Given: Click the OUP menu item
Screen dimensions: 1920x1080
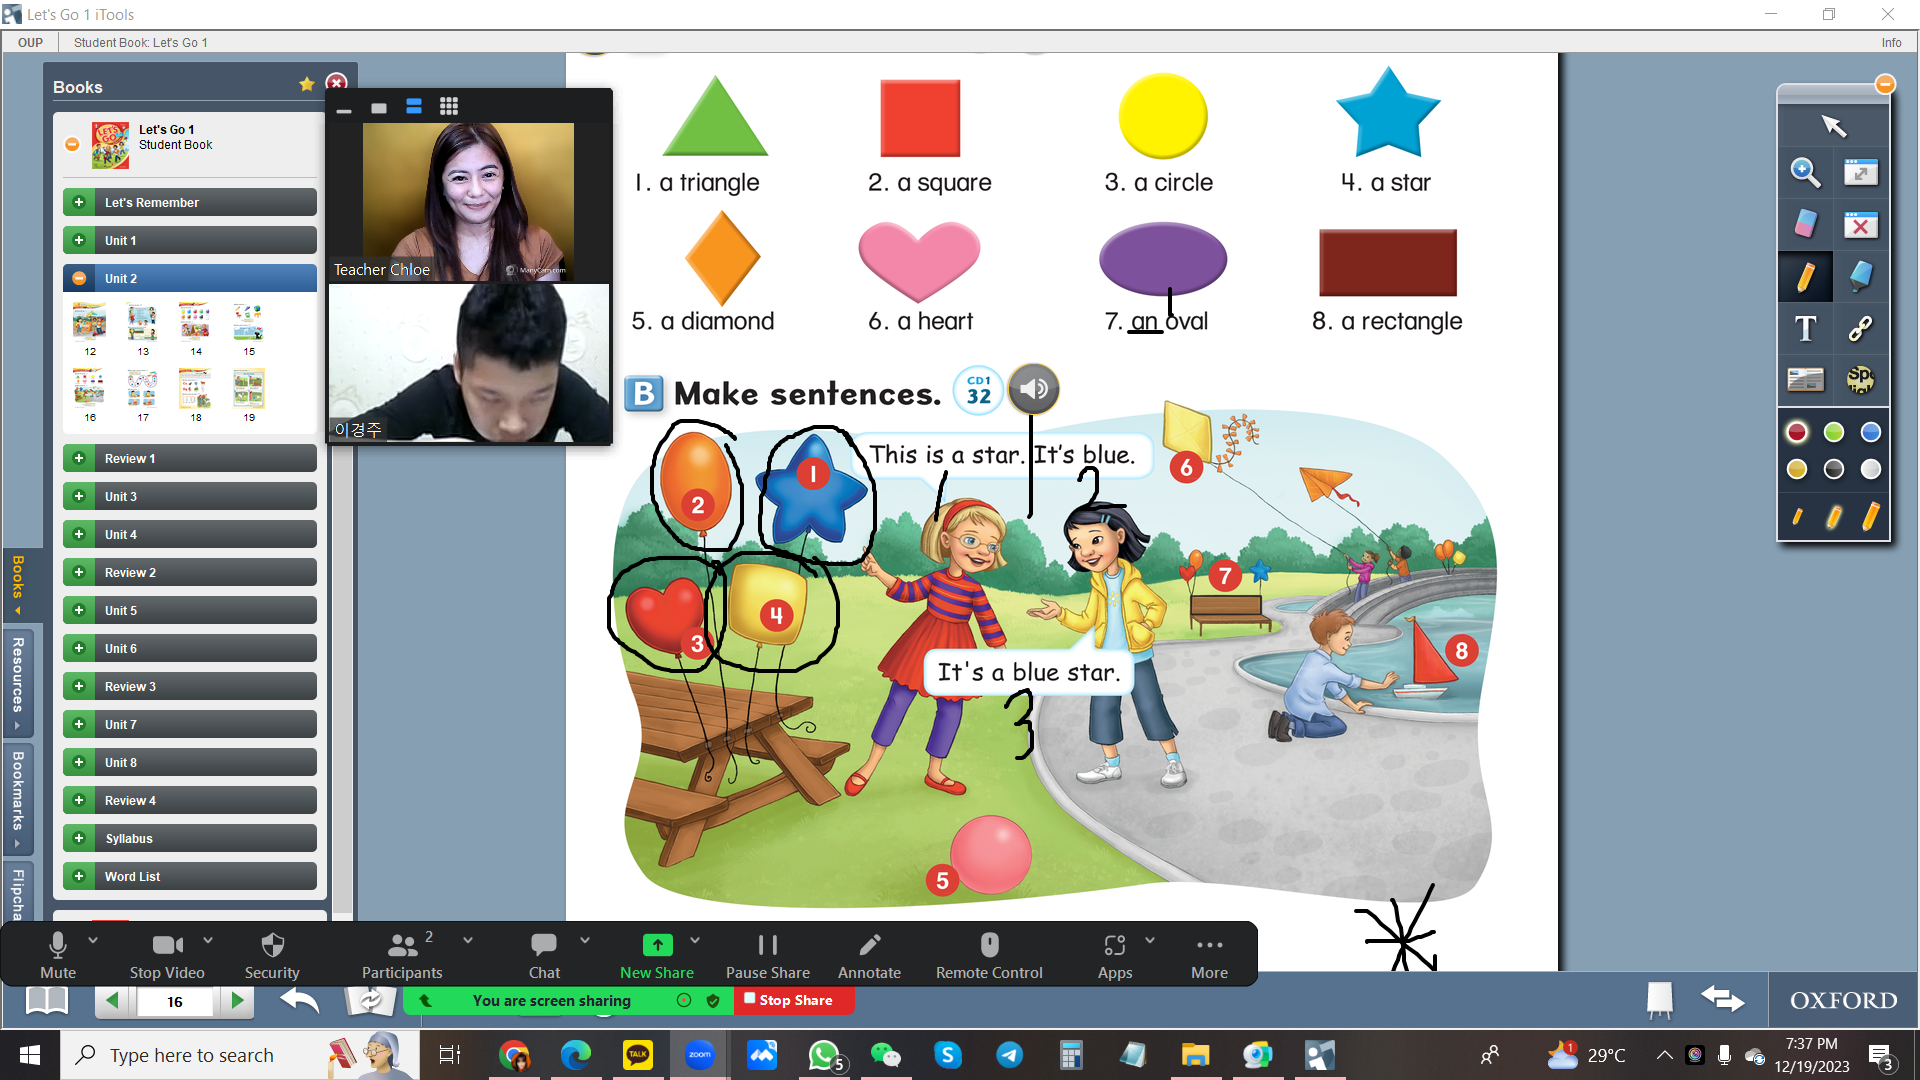Looking at the screenshot, I should 30,42.
